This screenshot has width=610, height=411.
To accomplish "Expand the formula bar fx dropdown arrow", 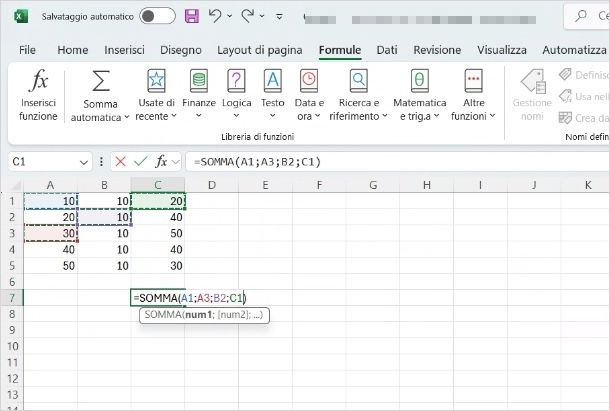I will coord(175,162).
